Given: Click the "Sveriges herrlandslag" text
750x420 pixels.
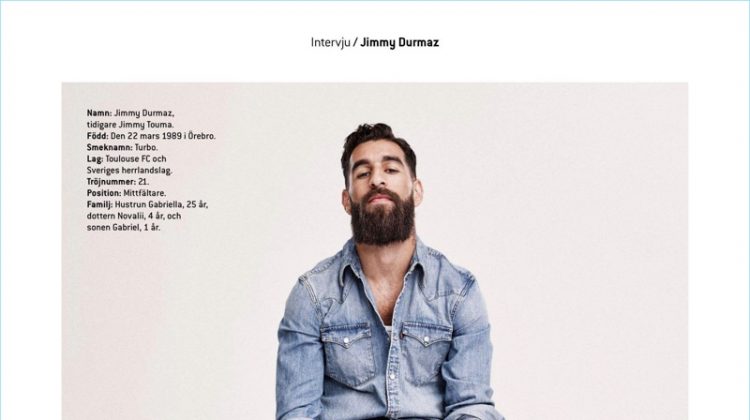Looking at the screenshot, I should (129, 170).
